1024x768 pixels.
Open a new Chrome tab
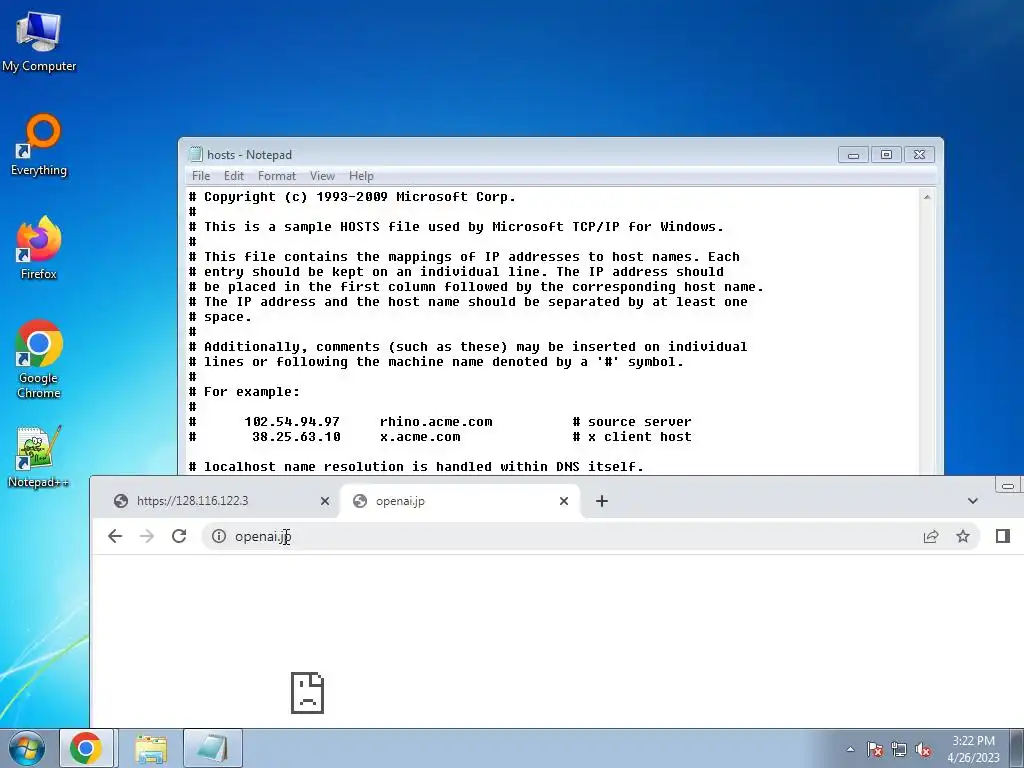pyautogui.click(x=602, y=501)
